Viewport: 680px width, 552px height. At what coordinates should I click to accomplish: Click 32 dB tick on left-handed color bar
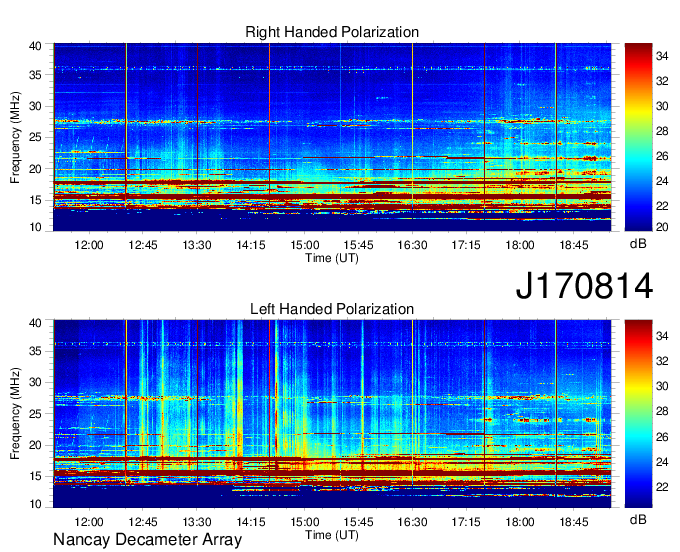[x=662, y=361]
